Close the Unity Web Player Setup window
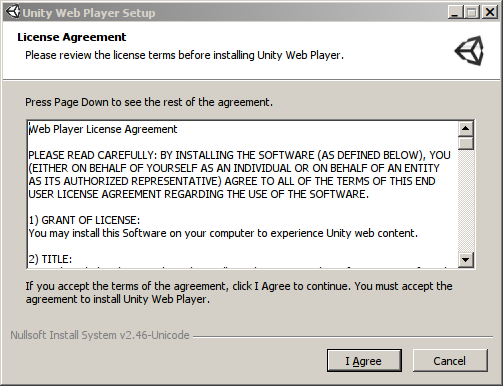Image resolution: width=503 pixels, height=386 pixels. (490, 12)
